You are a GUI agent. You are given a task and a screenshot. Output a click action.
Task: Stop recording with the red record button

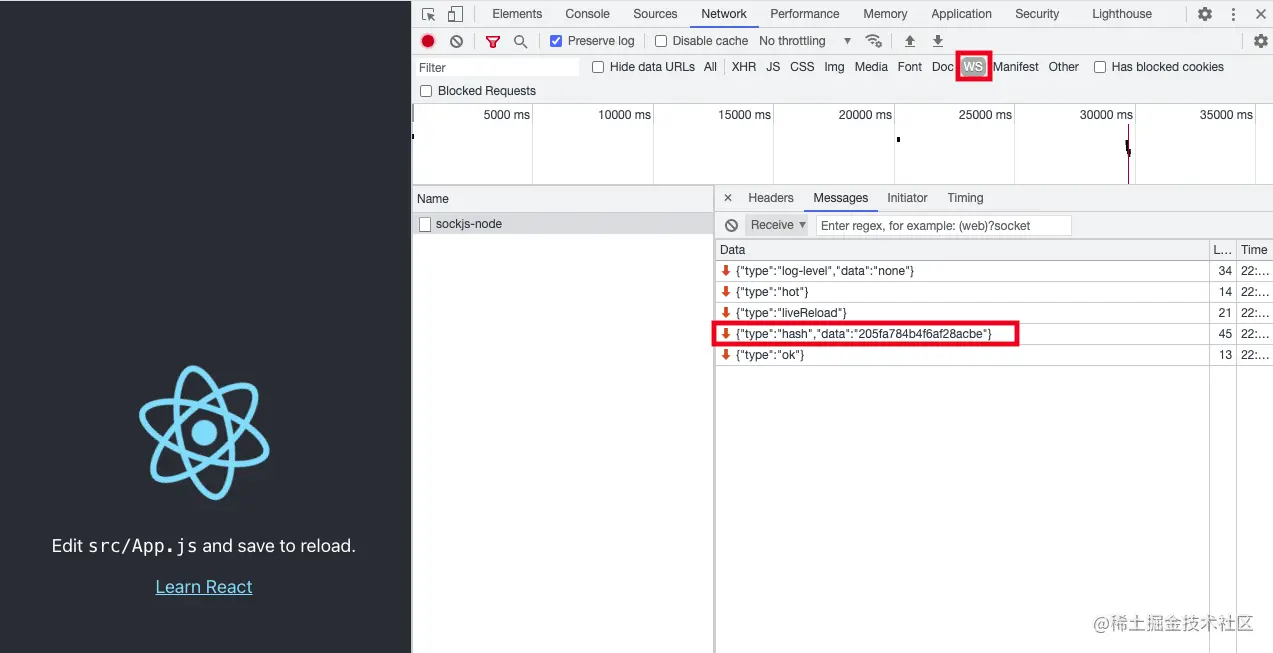[x=428, y=41]
